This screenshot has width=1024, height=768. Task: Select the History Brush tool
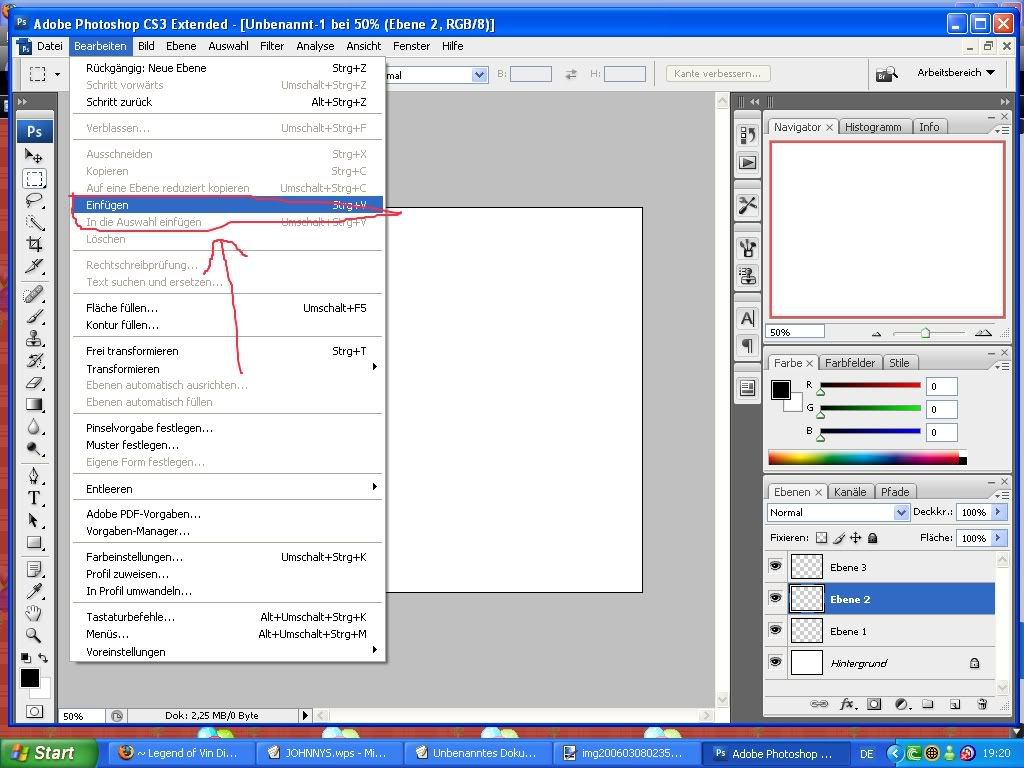tap(34, 360)
